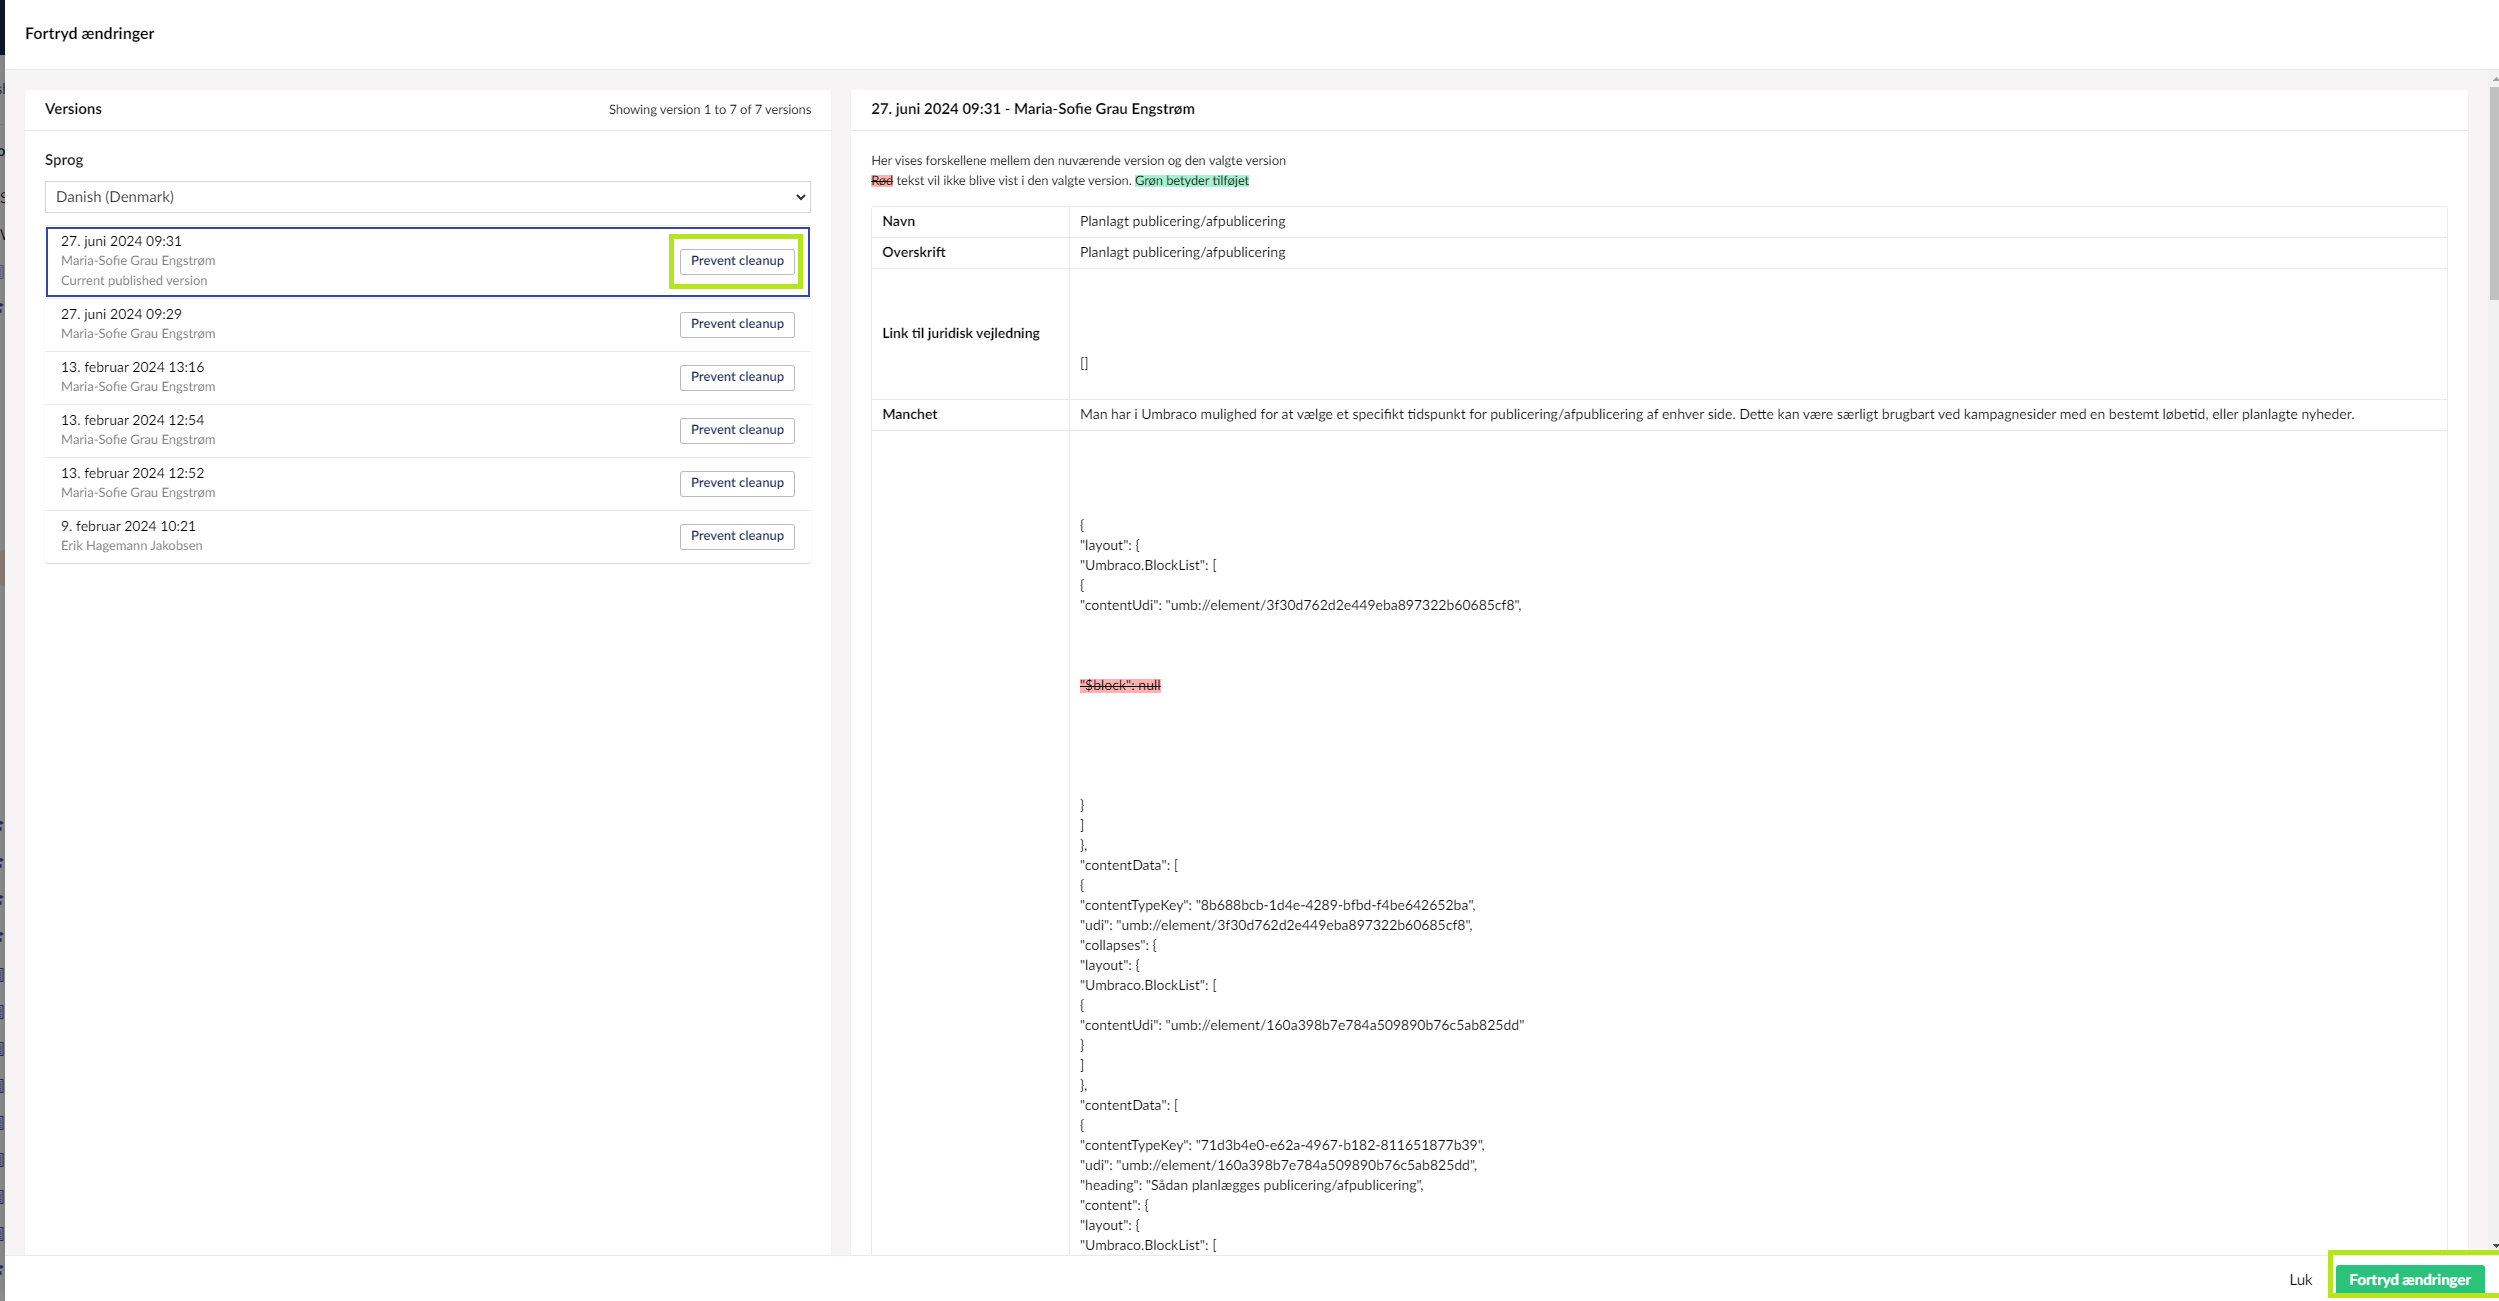Prevent cleanup for 13. februar 12:52 version
Image resolution: width=2499 pixels, height=1301 pixels.
tap(737, 483)
